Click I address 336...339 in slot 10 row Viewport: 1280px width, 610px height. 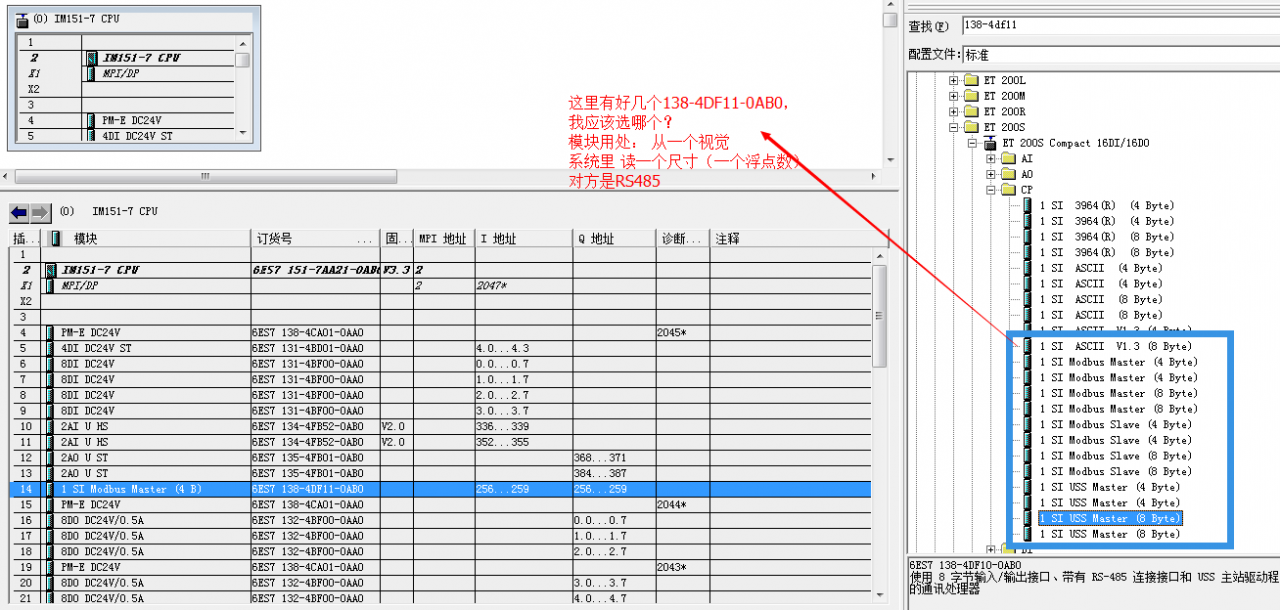tap(502, 426)
